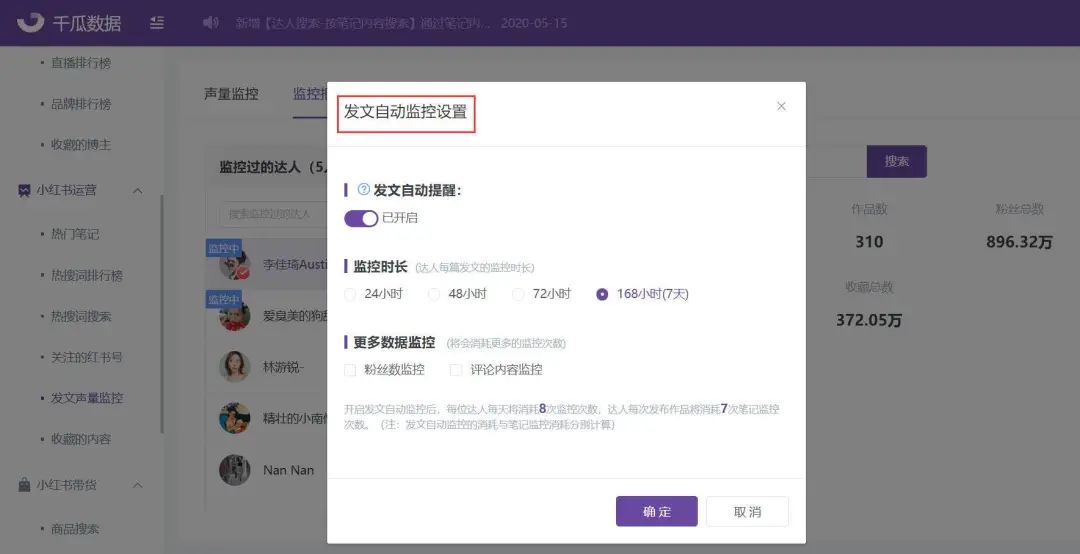Confirm settings with the 确定 button
This screenshot has height=554, width=1080.
point(656,511)
